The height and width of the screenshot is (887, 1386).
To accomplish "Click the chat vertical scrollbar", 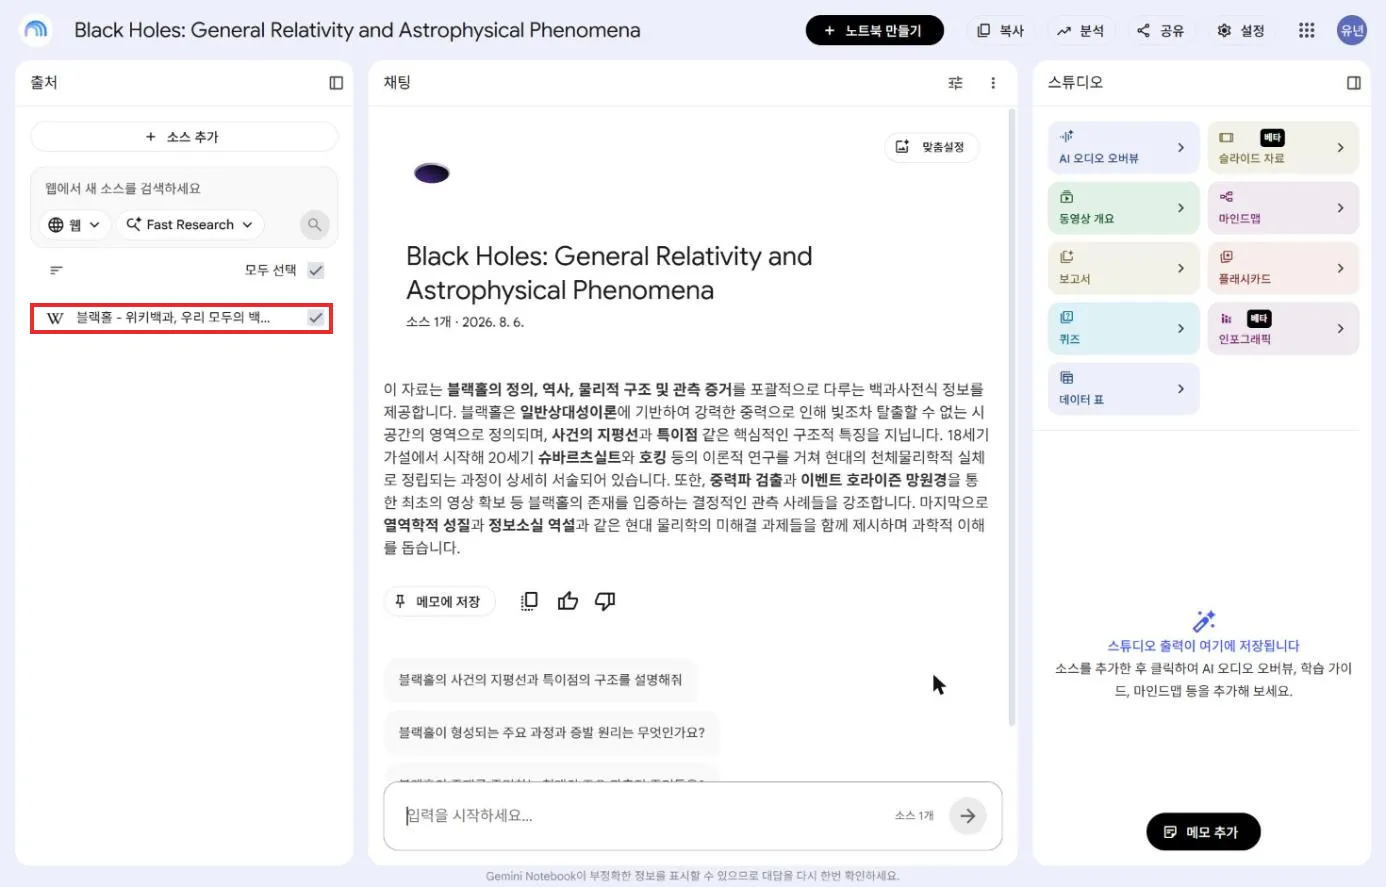I will (1012, 418).
